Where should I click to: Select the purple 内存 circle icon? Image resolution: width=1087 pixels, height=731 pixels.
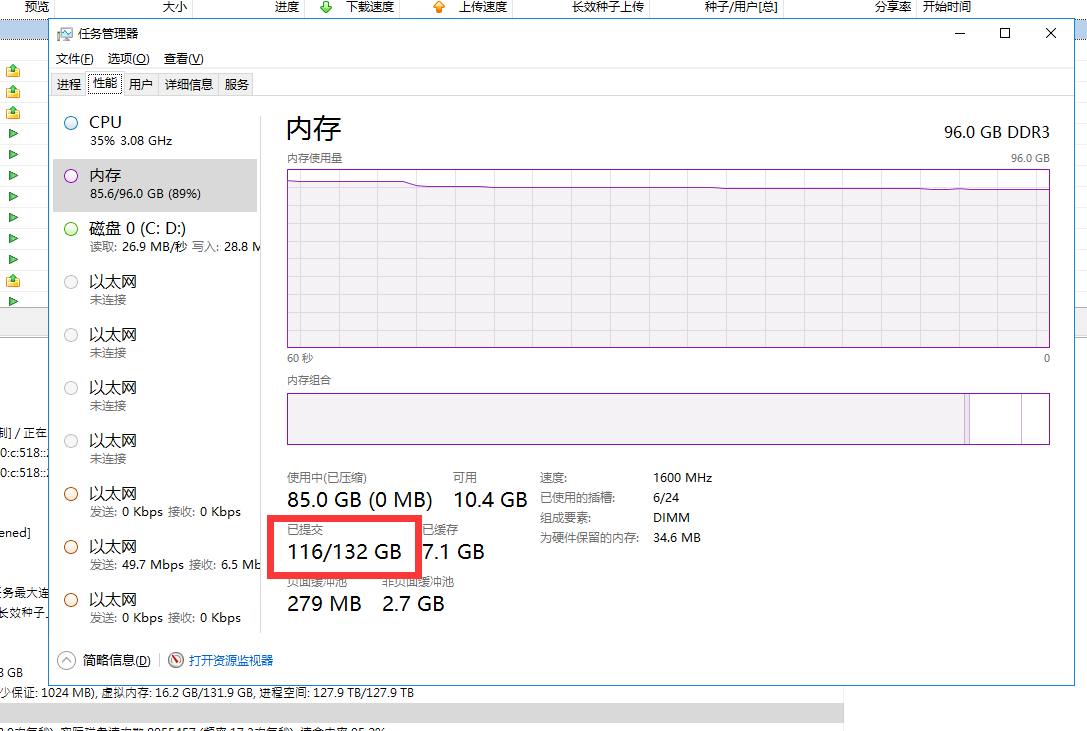coord(71,176)
